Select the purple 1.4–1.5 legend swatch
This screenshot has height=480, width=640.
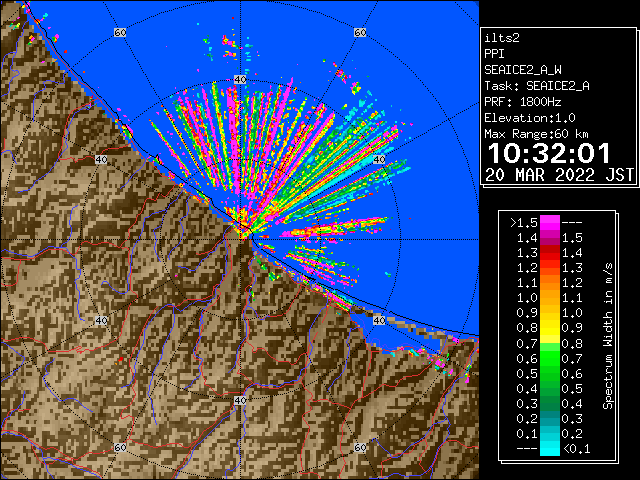pyautogui.click(x=550, y=238)
